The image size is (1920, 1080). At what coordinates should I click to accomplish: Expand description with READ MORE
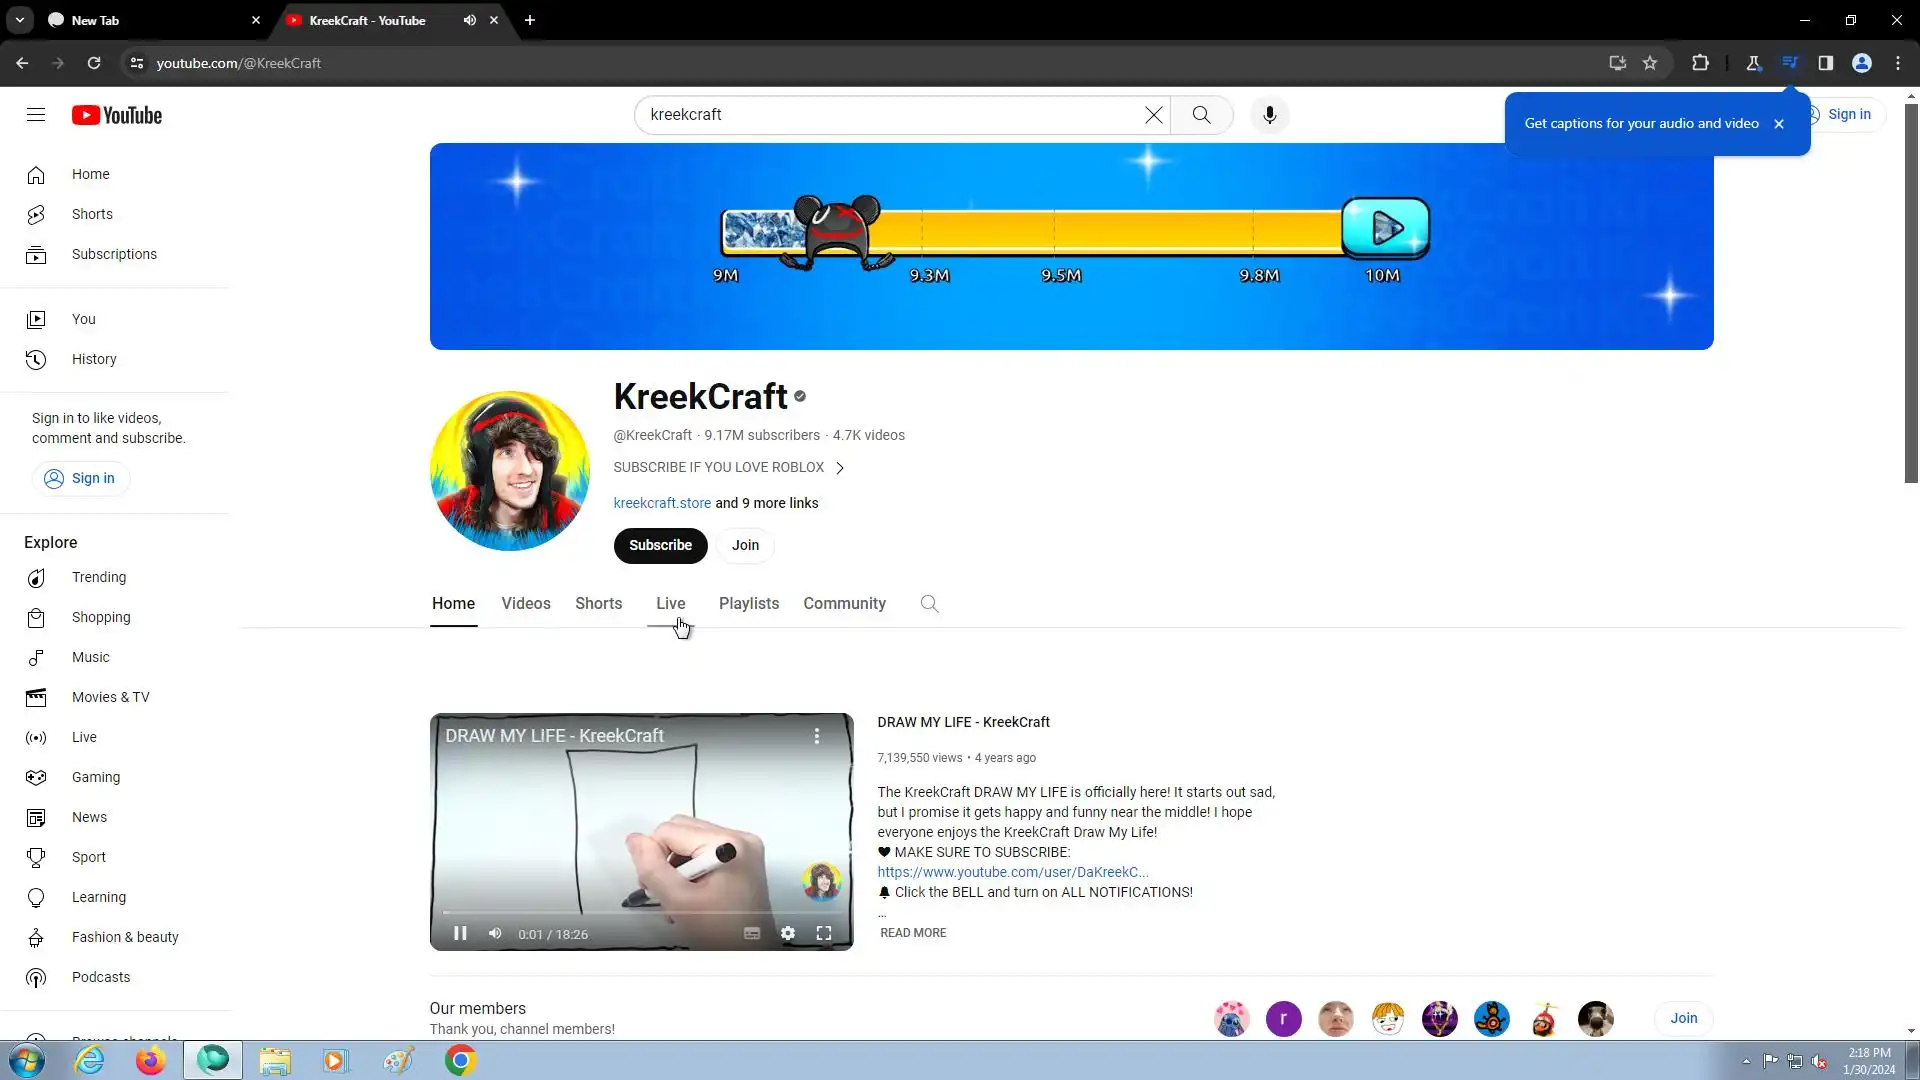pos(912,932)
